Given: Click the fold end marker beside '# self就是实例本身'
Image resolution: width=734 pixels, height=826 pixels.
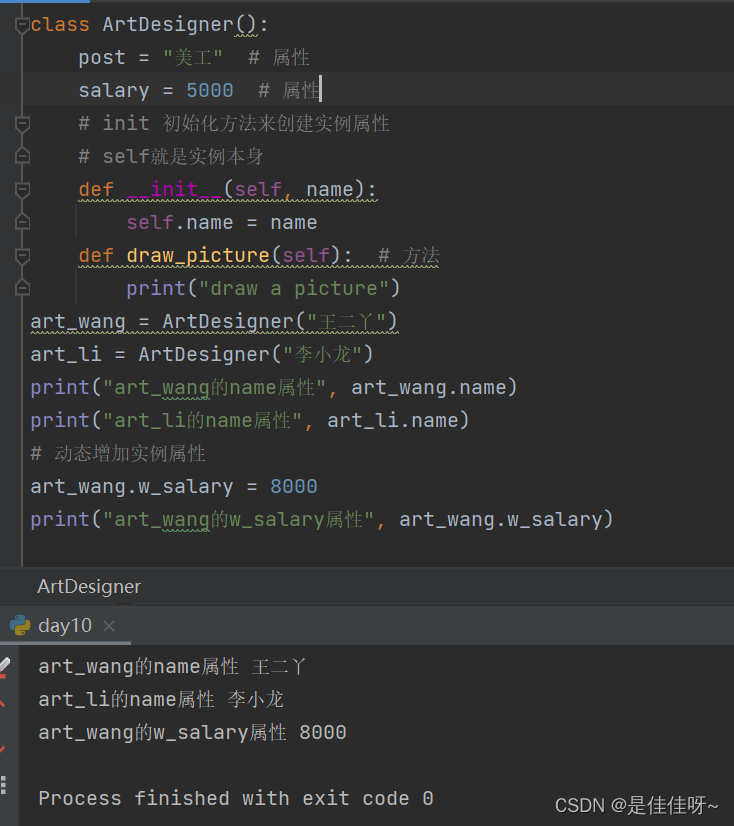Looking at the screenshot, I should (x=22, y=156).
